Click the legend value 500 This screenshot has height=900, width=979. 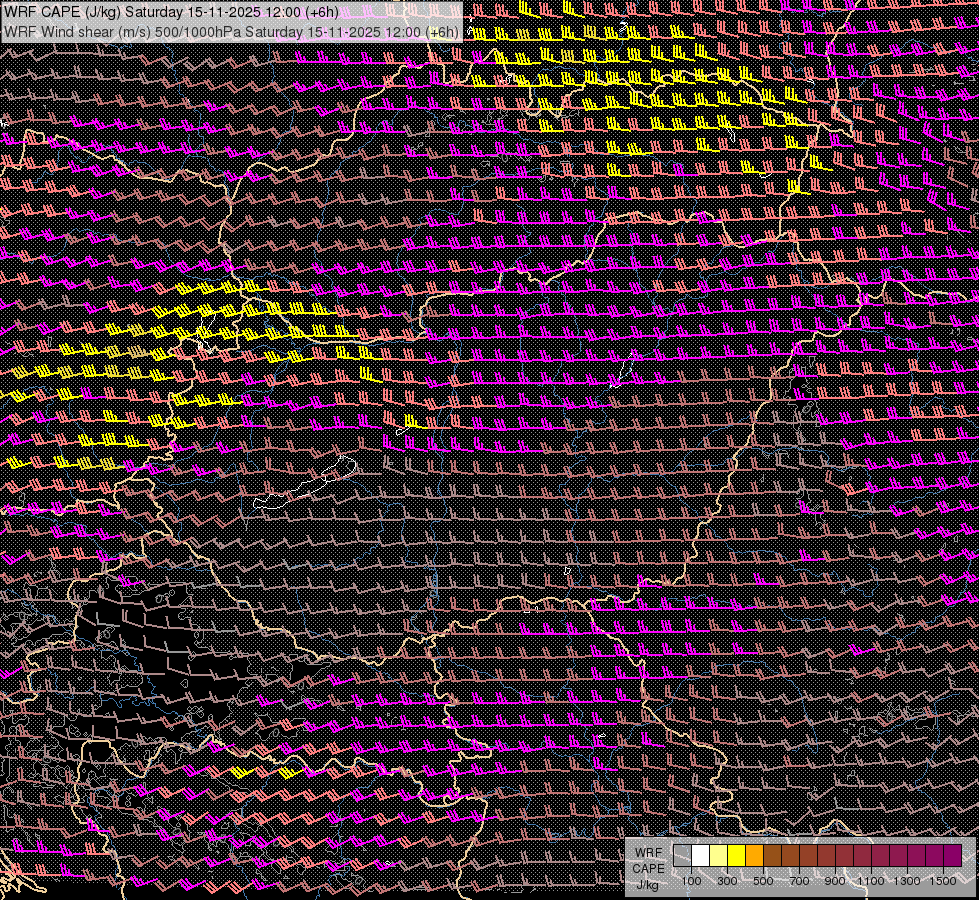(763, 881)
